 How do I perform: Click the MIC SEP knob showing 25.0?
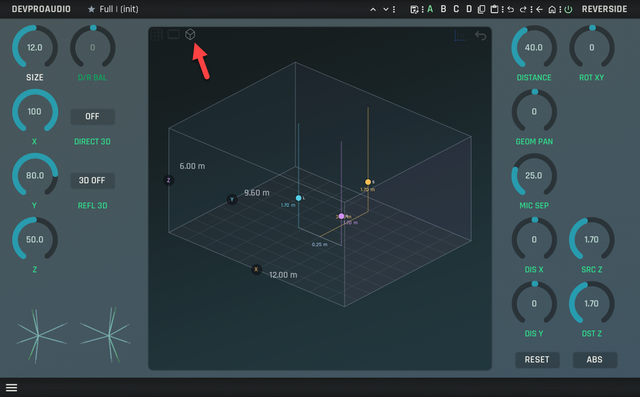pos(534,176)
